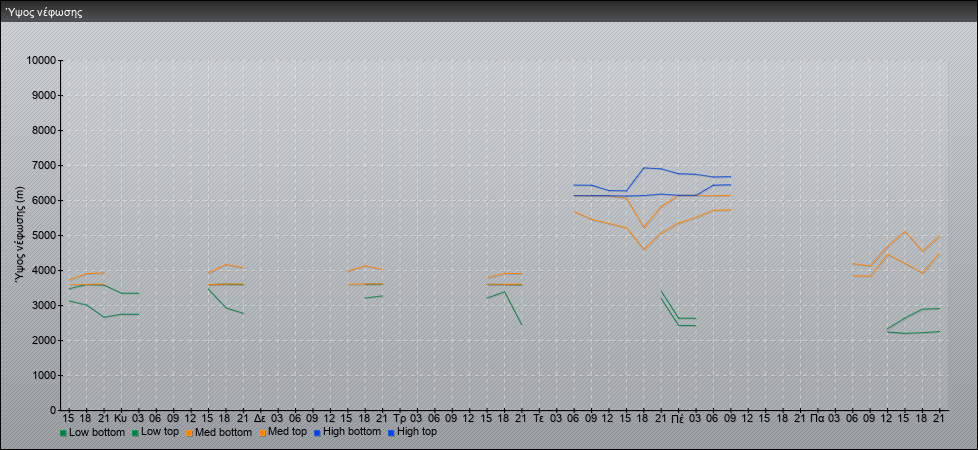
Task: Select the Τε day label on x-axis
Action: coord(539,418)
